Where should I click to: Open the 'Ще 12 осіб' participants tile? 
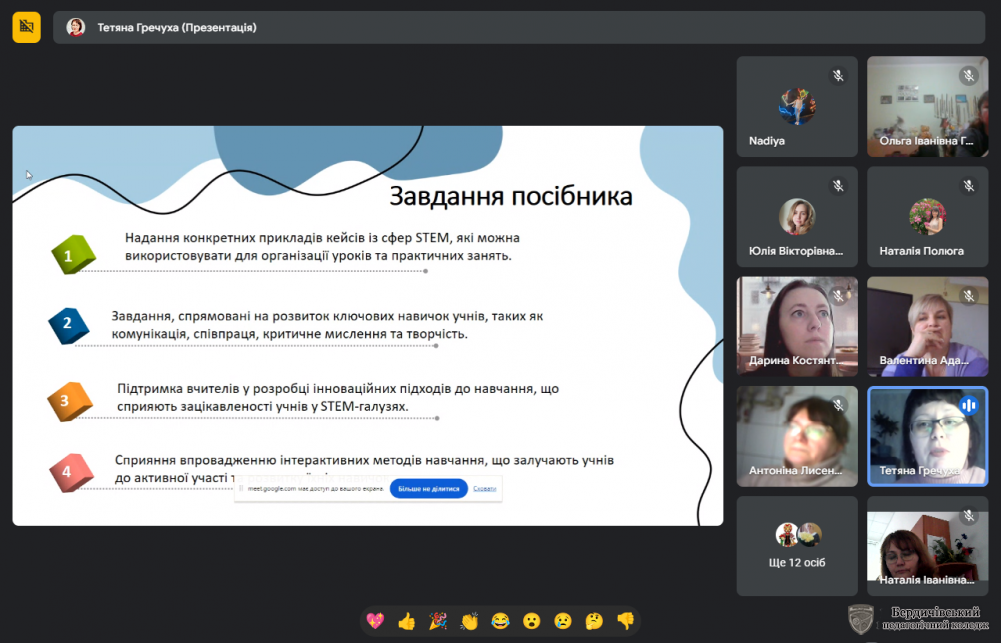coord(797,546)
